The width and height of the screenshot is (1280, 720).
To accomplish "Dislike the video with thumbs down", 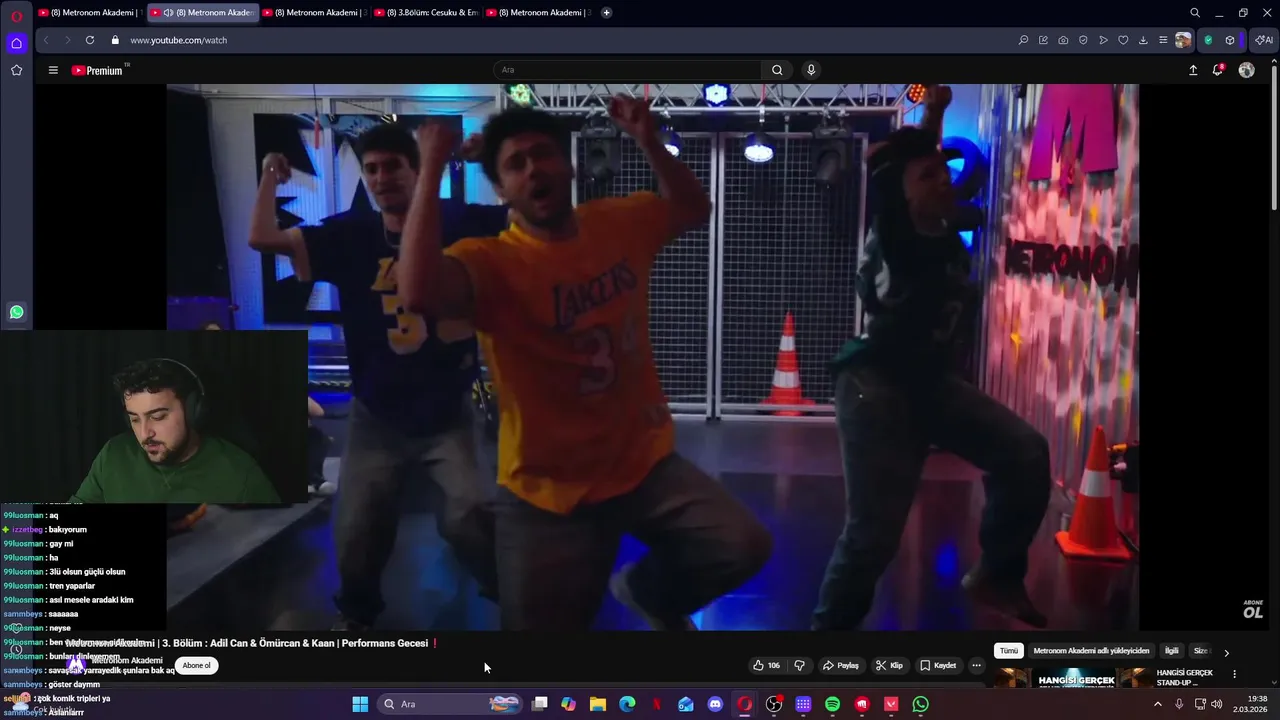I will coord(799,665).
